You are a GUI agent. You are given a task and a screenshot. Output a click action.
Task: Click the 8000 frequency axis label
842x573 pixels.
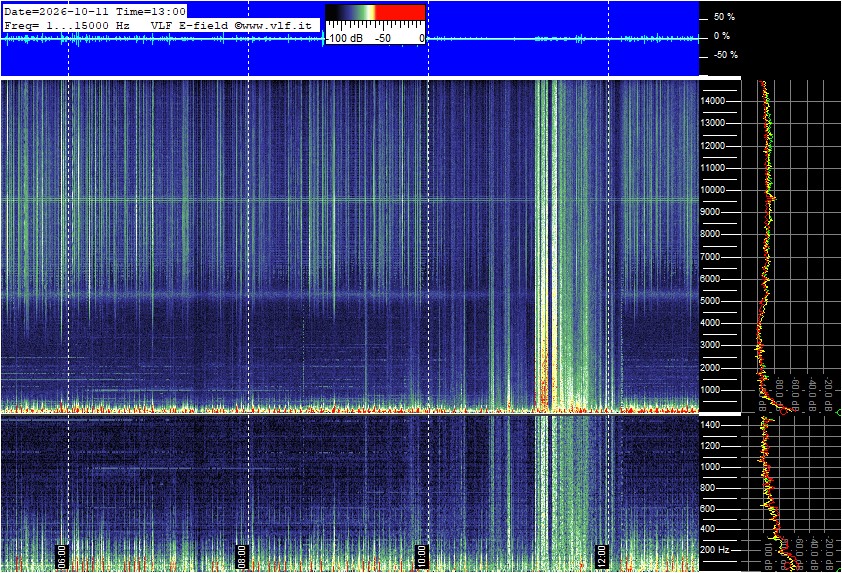[x=710, y=234]
